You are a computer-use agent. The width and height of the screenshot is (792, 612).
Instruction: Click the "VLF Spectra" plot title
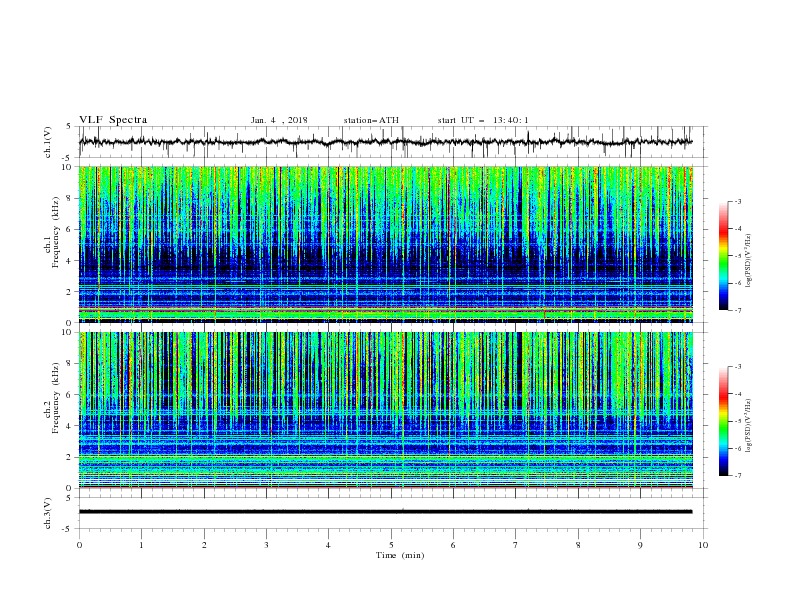point(113,120)
